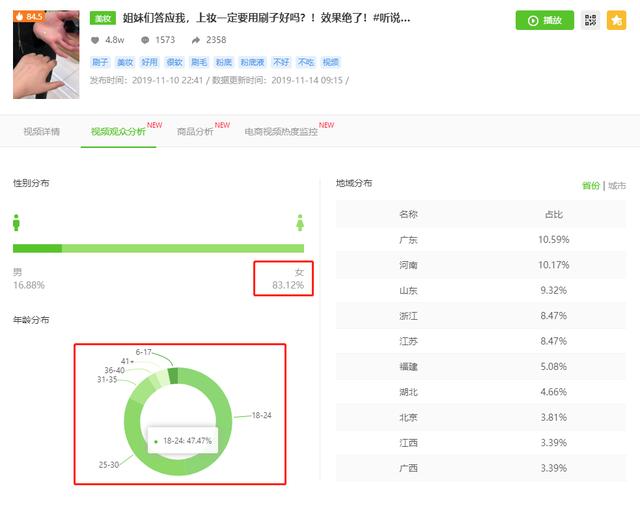This screenshot has width=640, height=508.
Task: Click the 10.17% percentage value
Action: [x=553, y=265]
